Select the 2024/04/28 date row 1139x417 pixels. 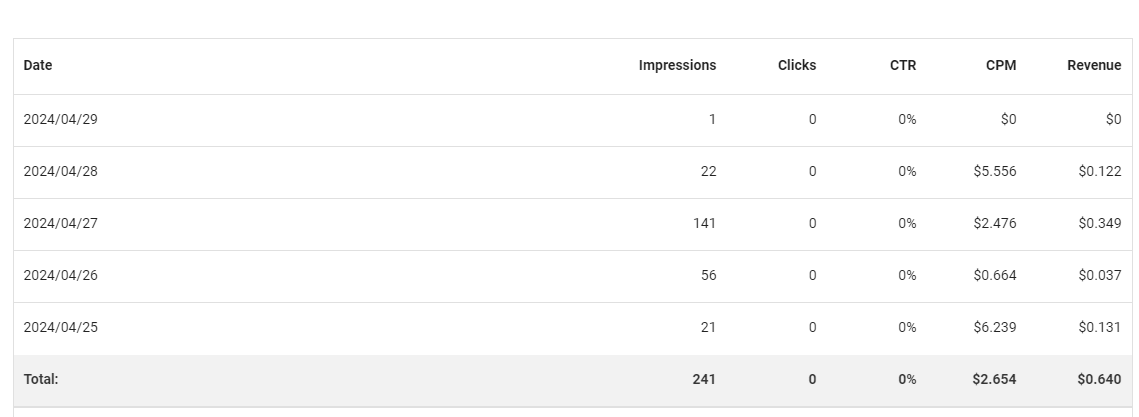click(572, 172)
